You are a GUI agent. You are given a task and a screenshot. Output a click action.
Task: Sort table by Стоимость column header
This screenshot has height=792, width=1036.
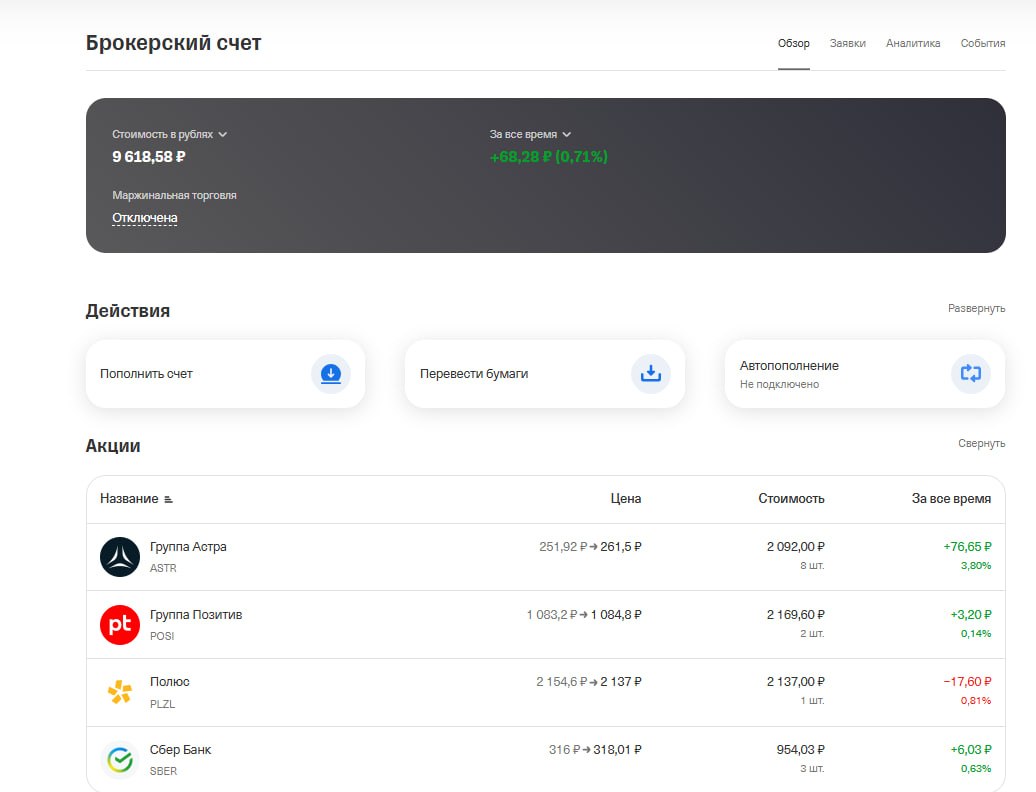click(x=791, y=499)
